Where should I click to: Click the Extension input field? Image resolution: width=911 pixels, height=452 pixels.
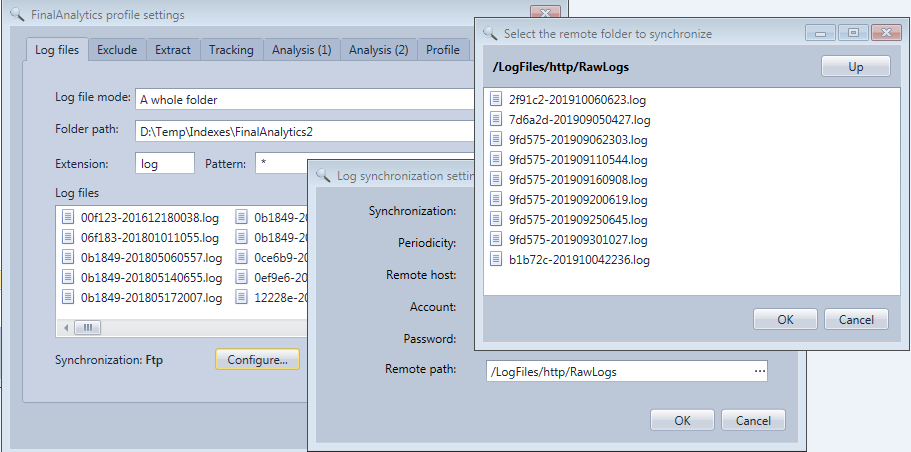tap(164, 163)
